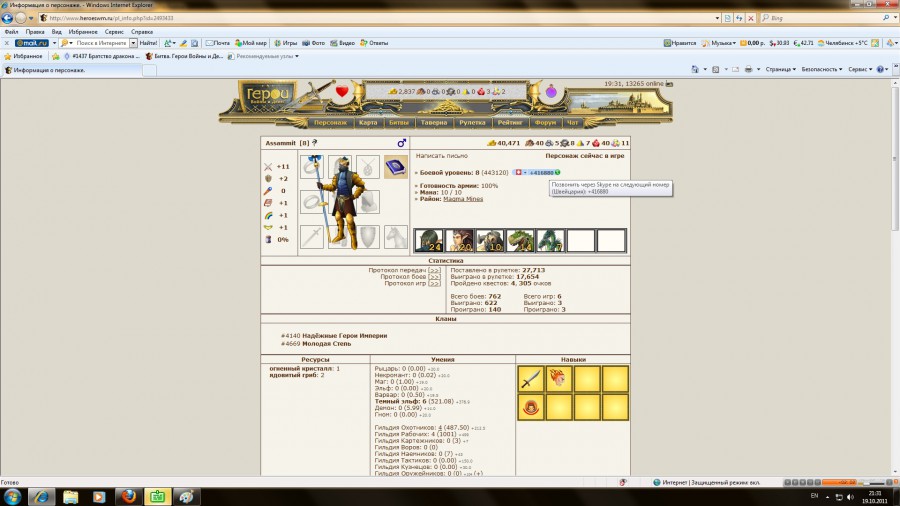The width and height of the screenshot is (900, 506).
Task: Select army unit thumbnail with count 24
Action: coord(429,240)
